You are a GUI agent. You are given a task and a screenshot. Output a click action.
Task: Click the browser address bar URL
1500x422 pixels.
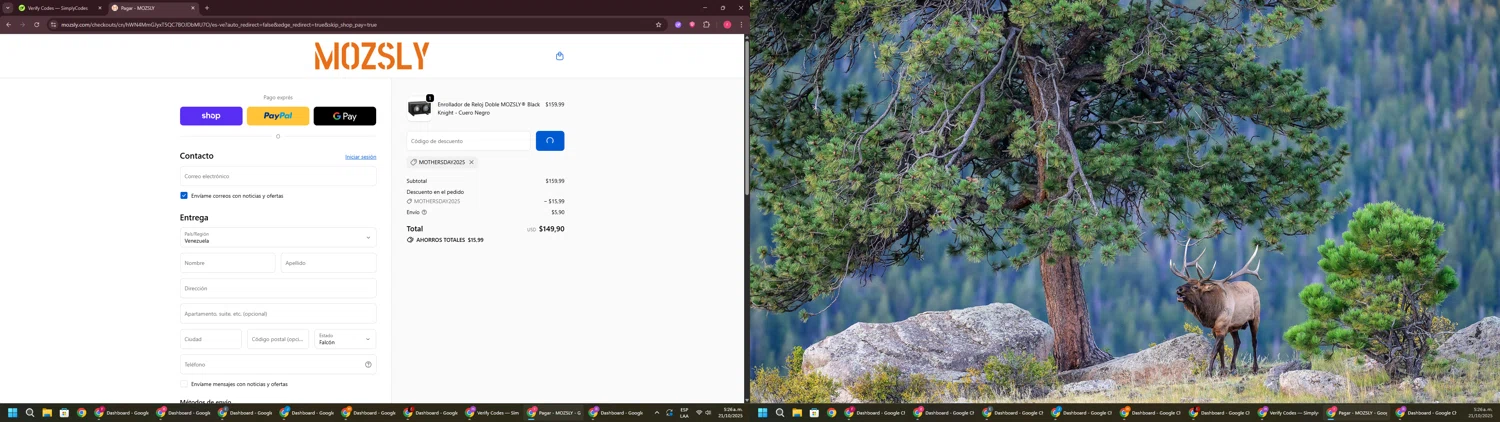219,25
